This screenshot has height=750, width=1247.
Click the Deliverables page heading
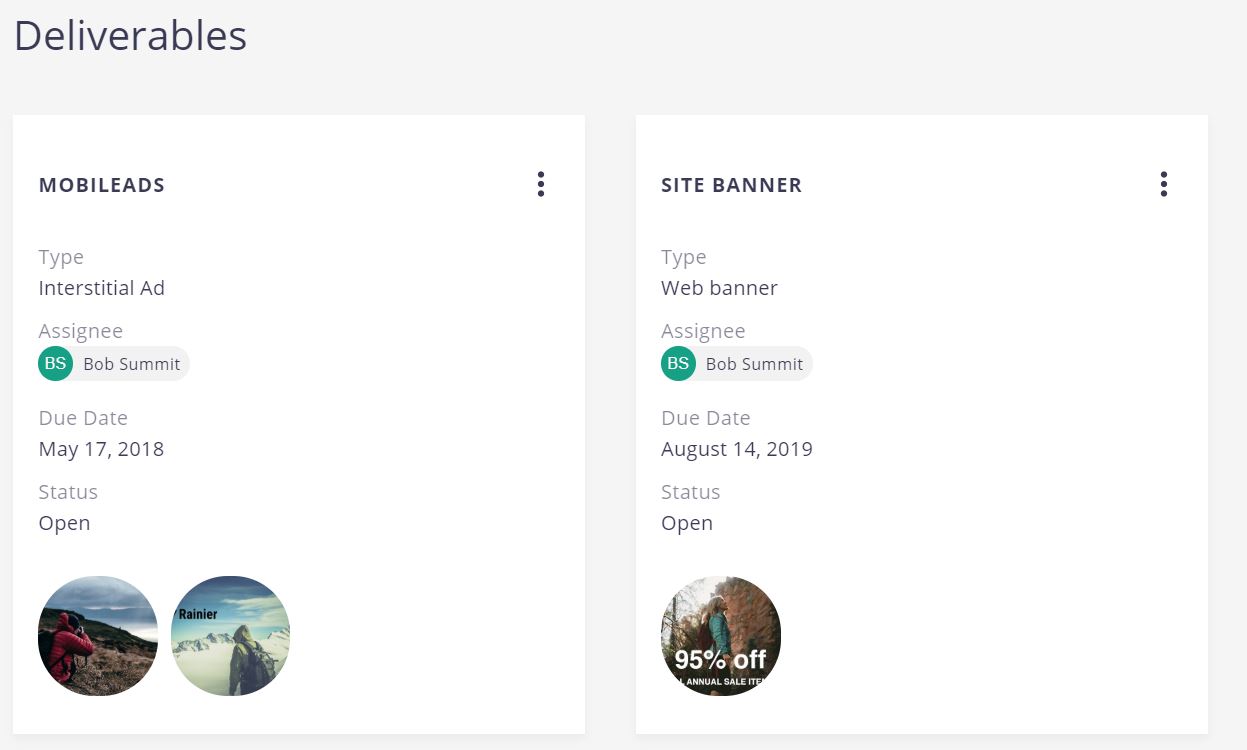130,36
